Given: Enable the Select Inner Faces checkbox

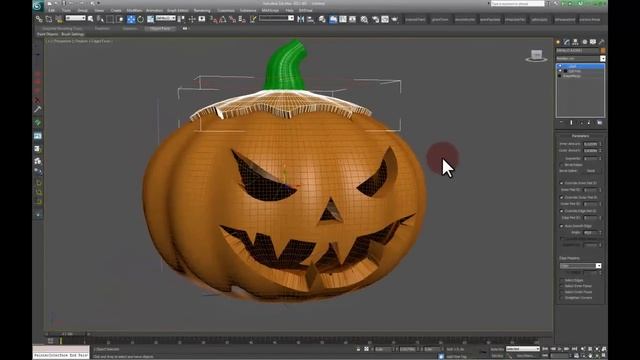Looking at the screenshot, I should point(562,286).
